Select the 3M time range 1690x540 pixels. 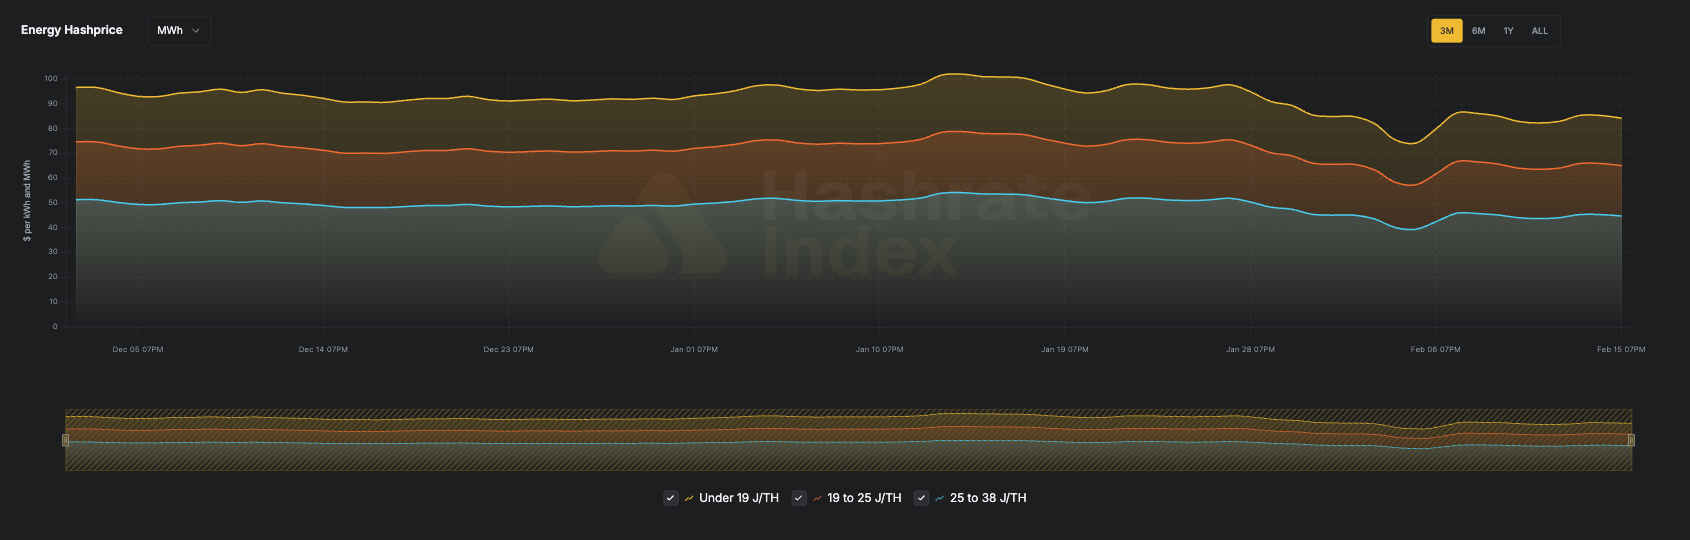pos(1446,31)
